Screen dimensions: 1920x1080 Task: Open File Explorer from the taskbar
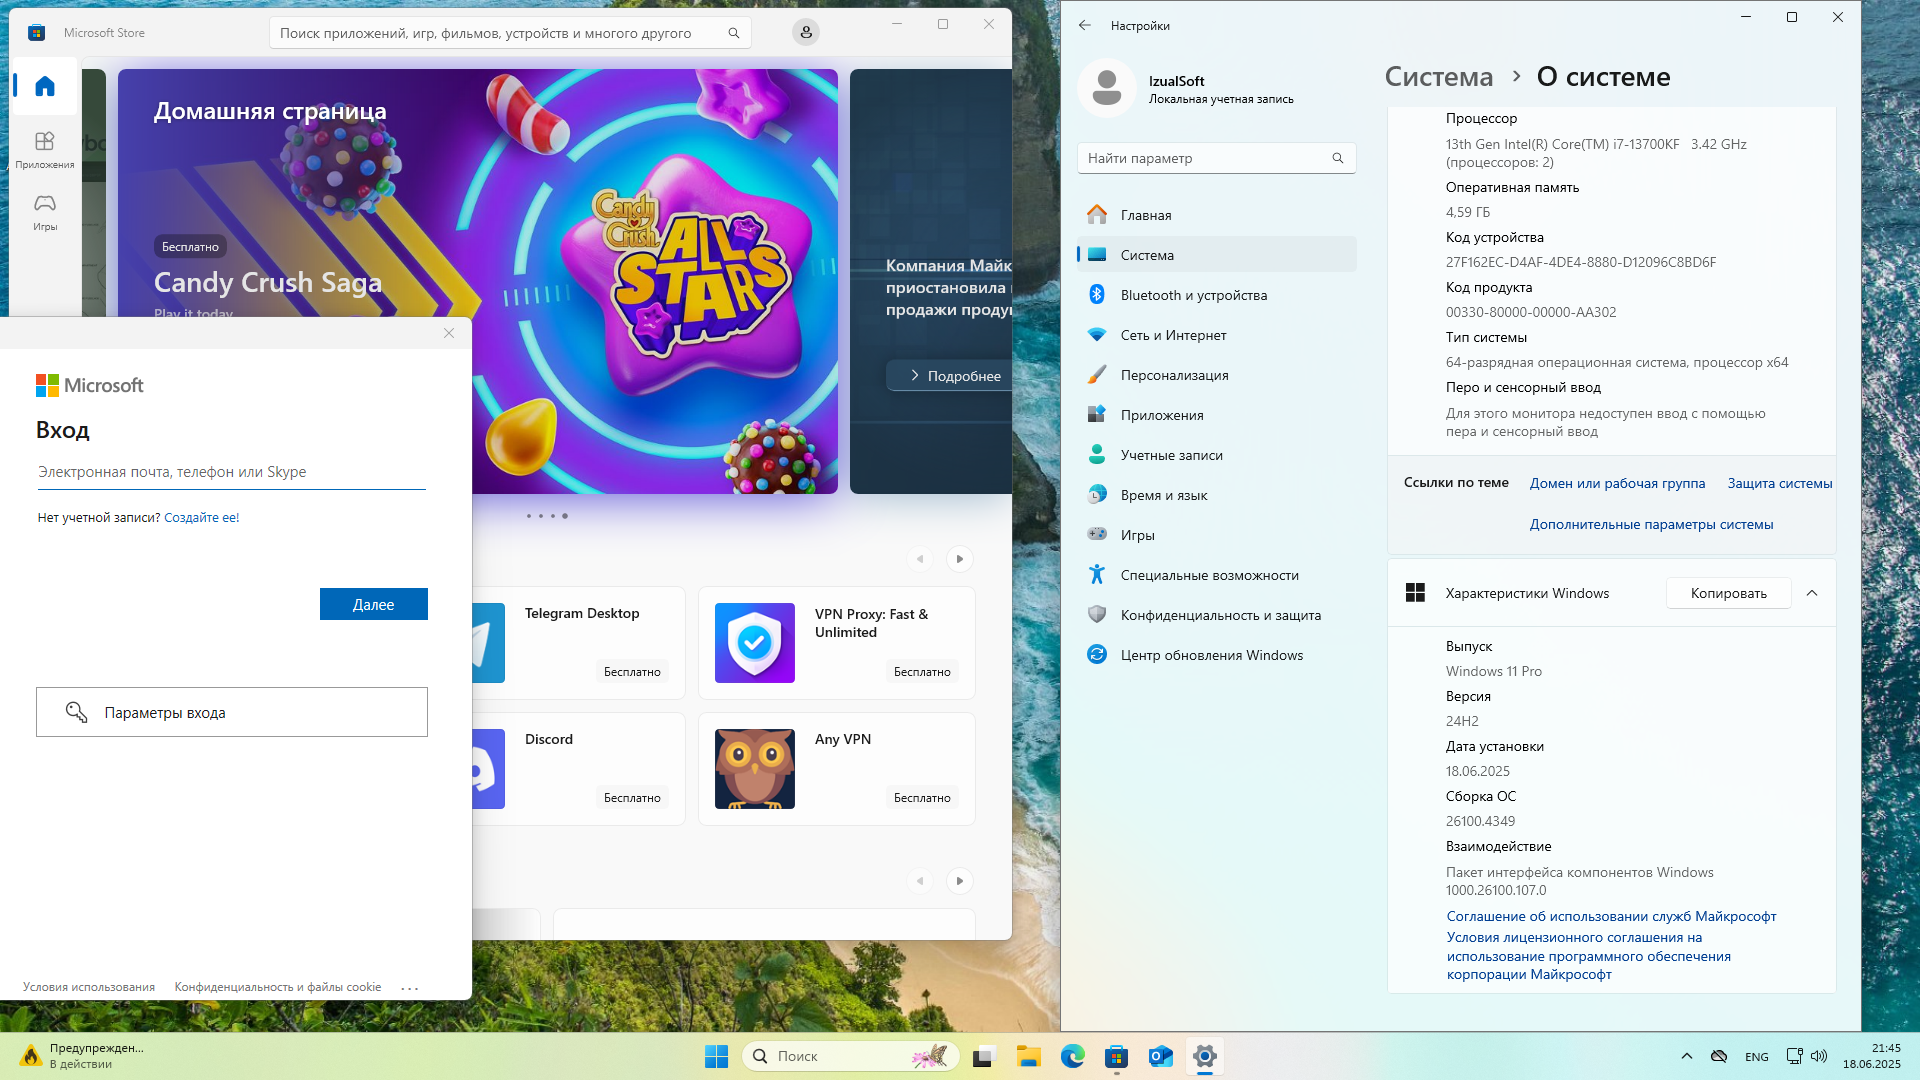tap(1028, 1056)
